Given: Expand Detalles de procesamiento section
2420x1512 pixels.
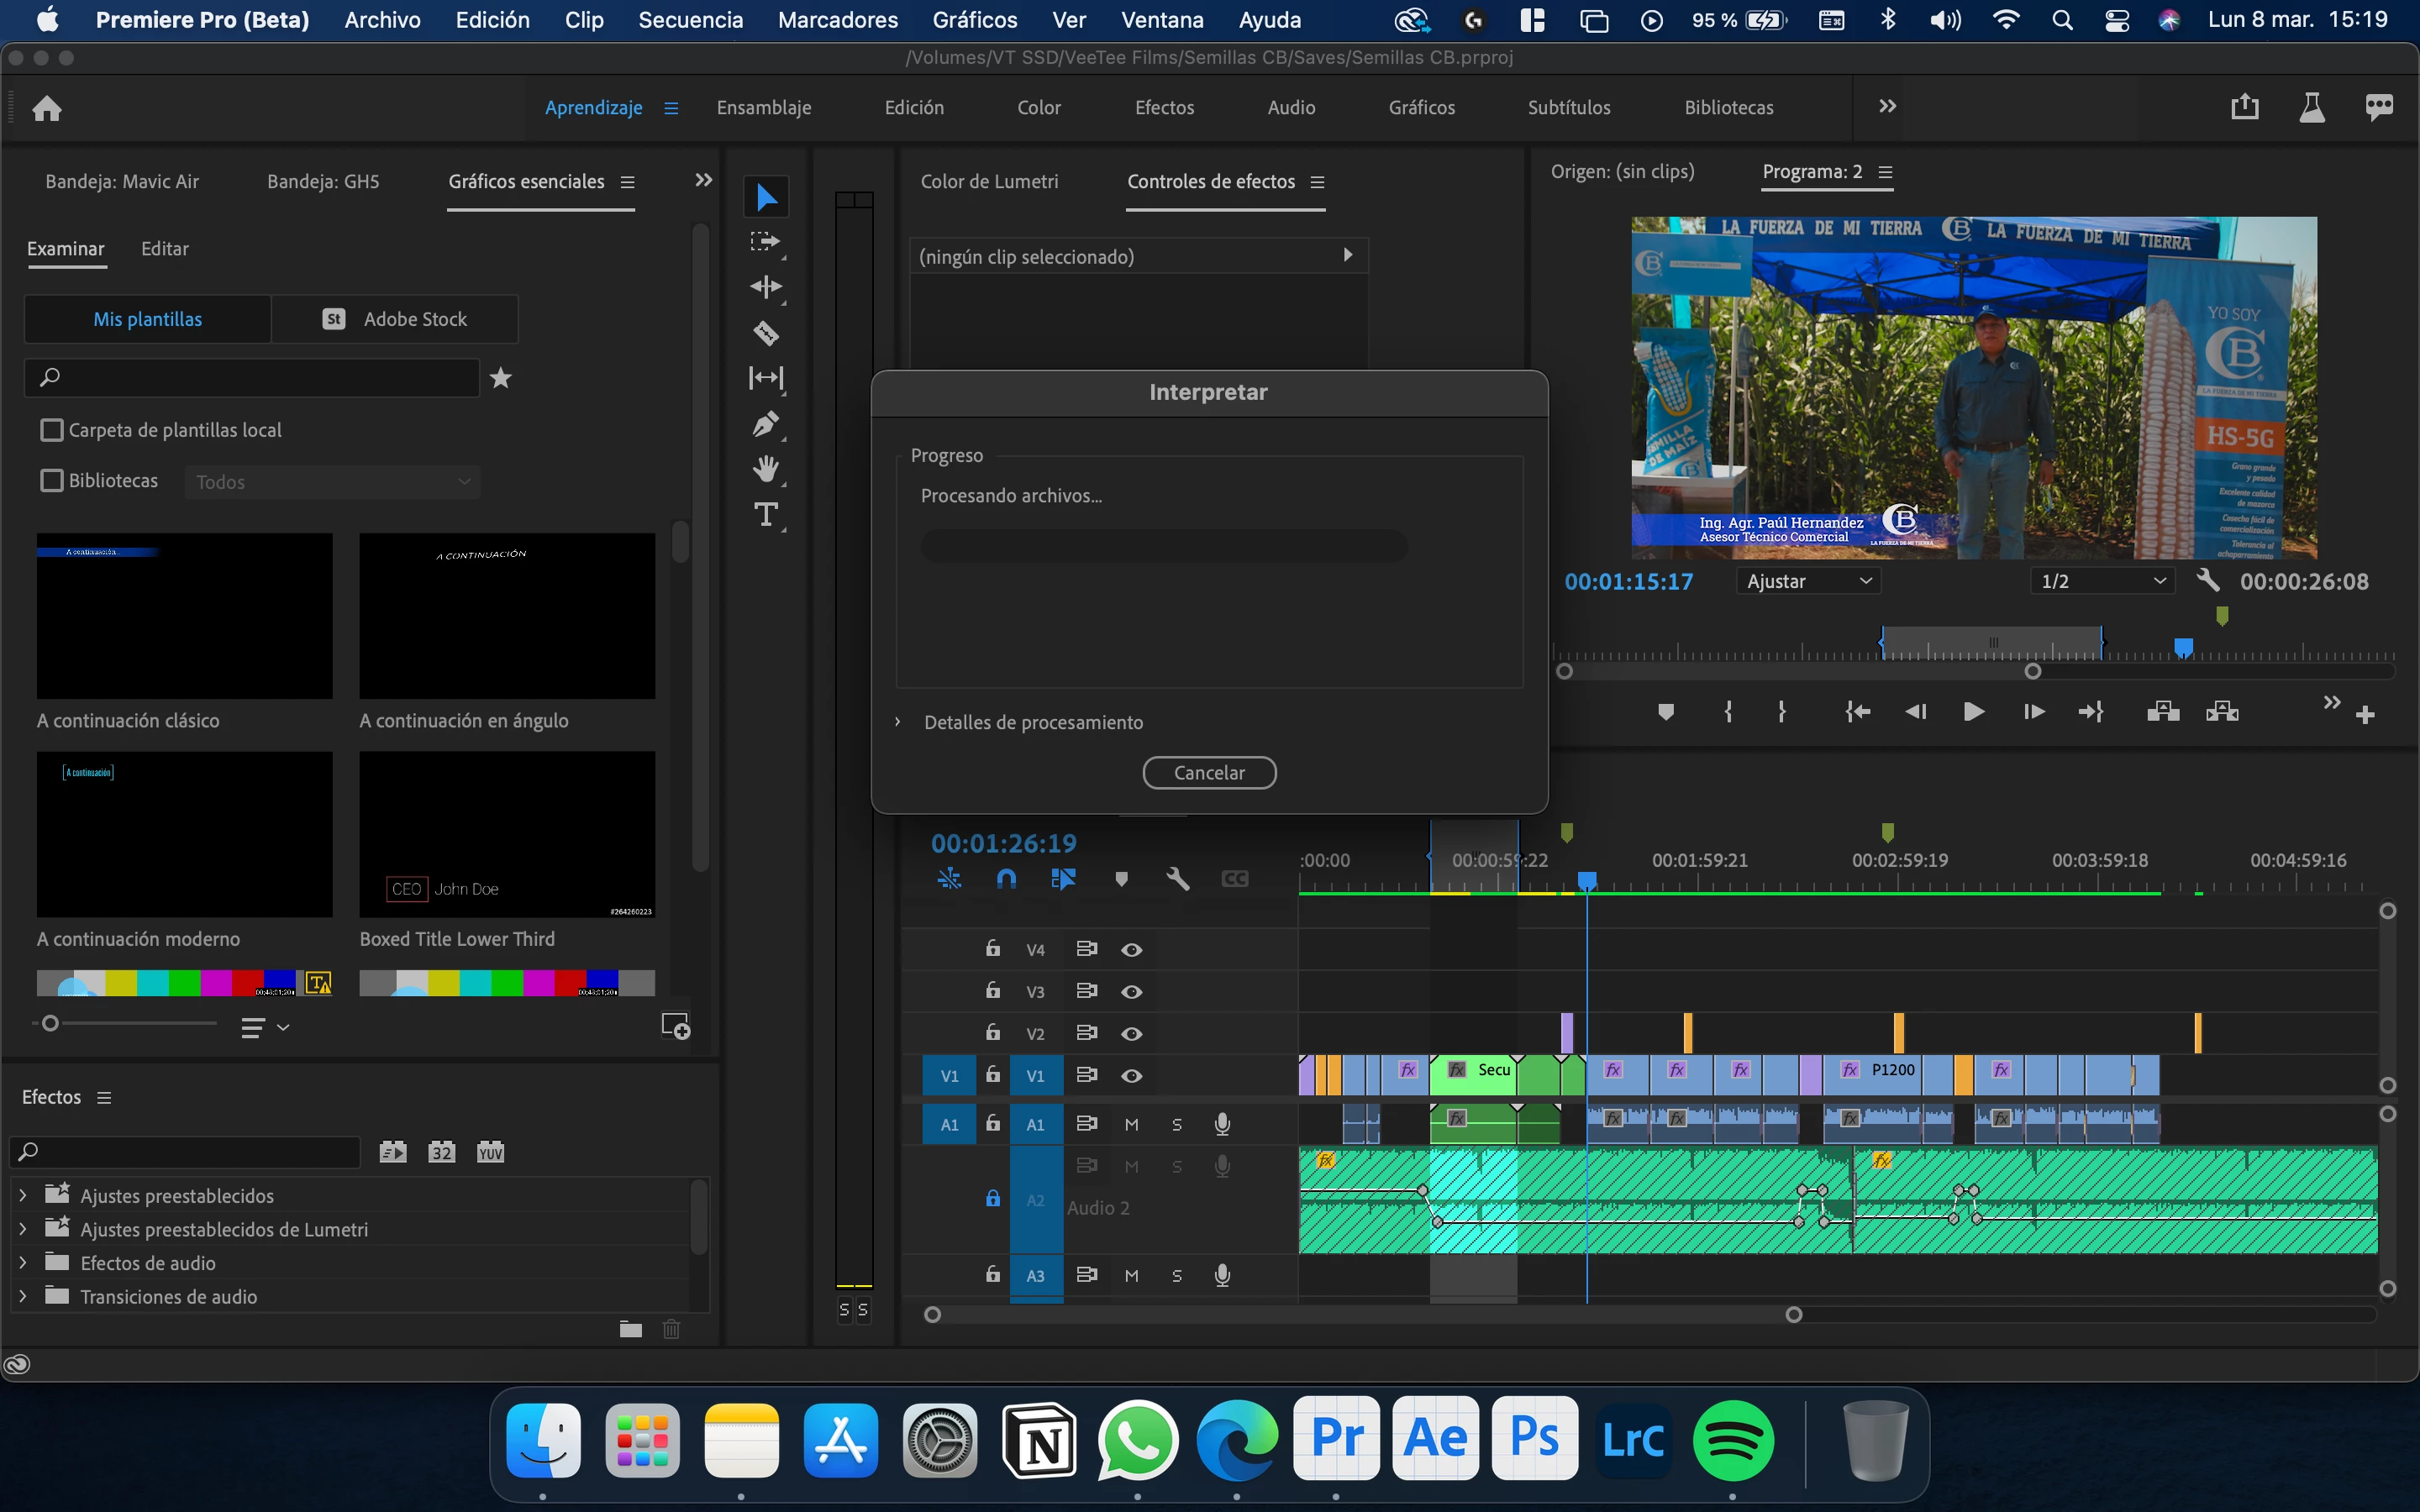Looking at the screenshot, I should coord(898,722).
